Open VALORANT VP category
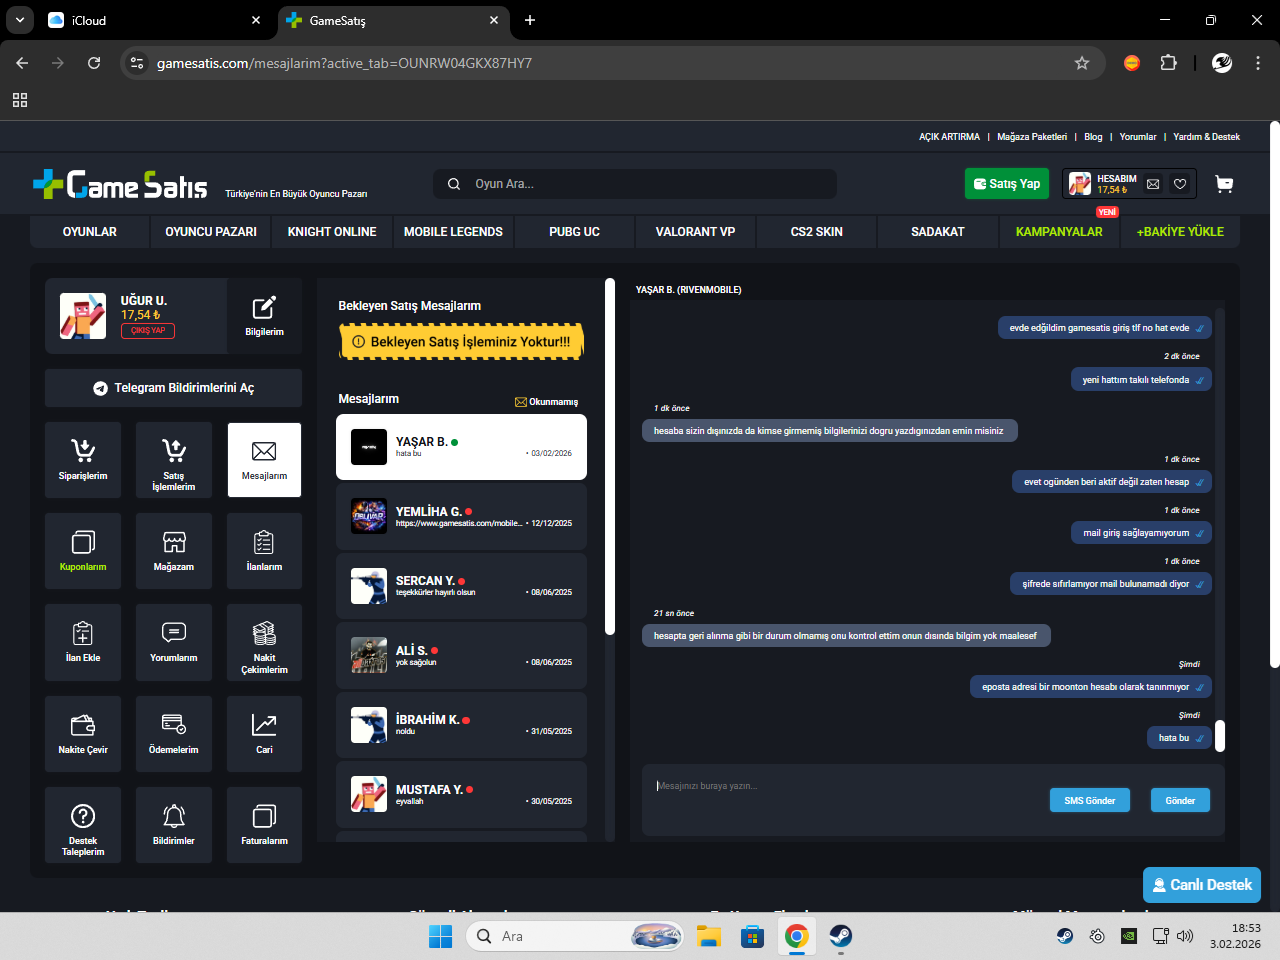 [x=695, y=232]
